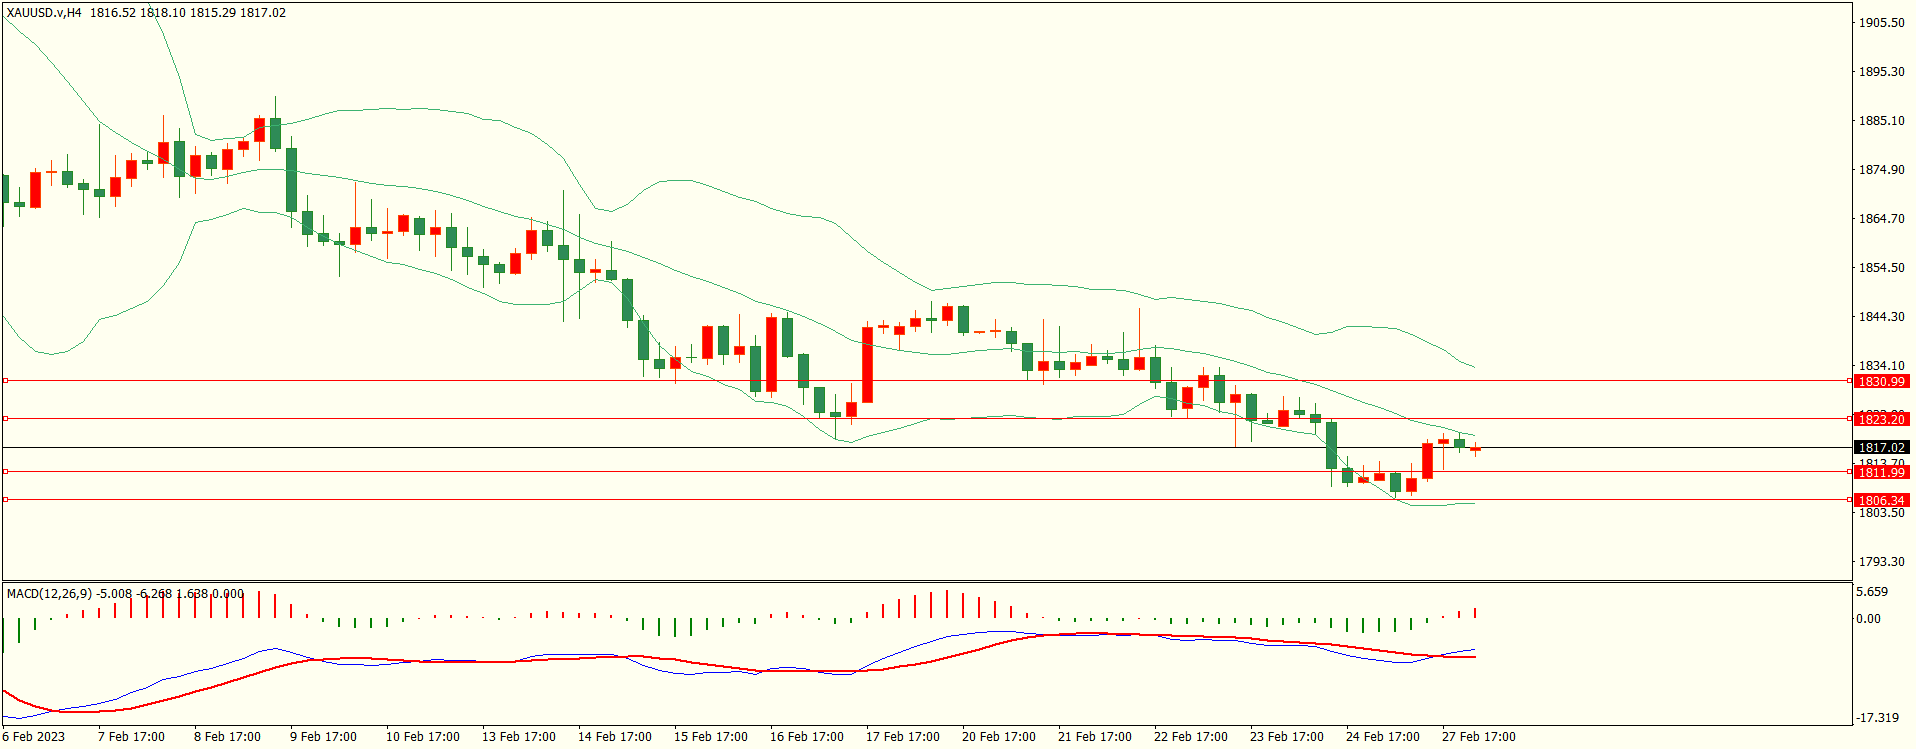Click the 6 Feb 2023 date label
Viewport: 1916px width, 749px height.
coord(34,737)
